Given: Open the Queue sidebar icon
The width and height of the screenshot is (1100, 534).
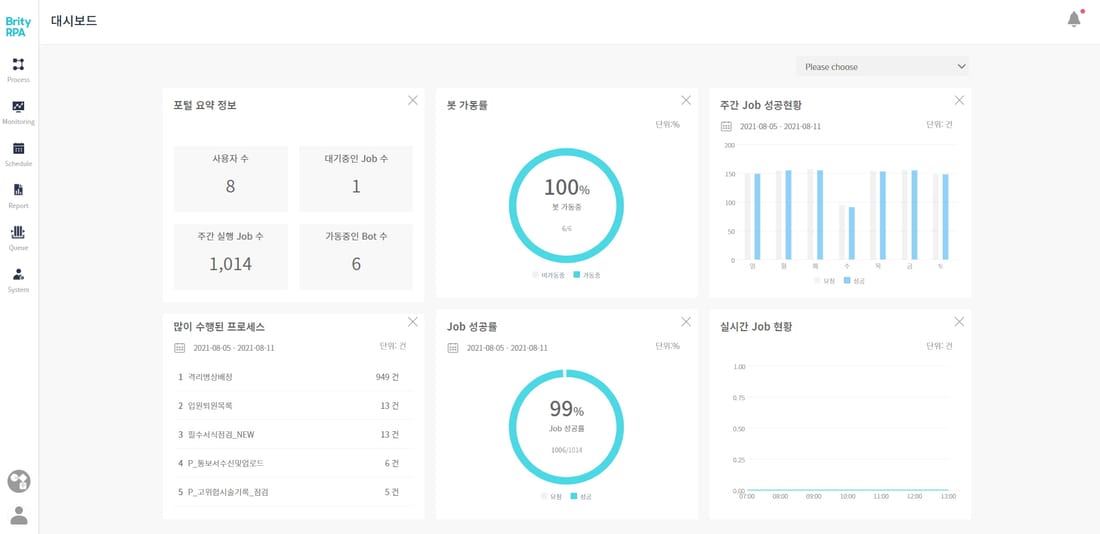Looking at the screenshot, I should pos(19,238).
